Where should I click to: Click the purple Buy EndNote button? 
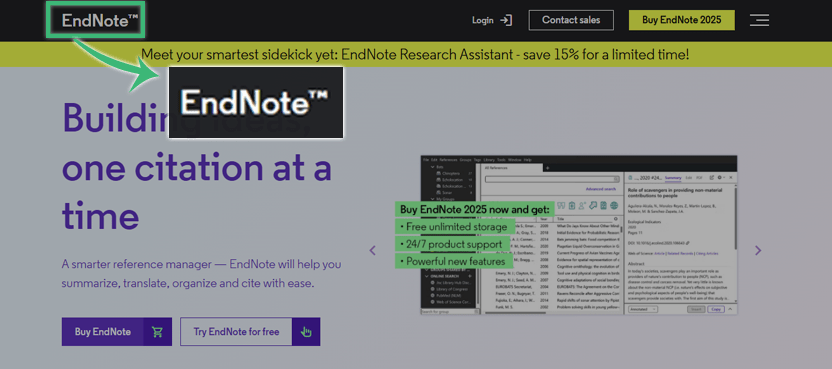(x=117, y=332)
